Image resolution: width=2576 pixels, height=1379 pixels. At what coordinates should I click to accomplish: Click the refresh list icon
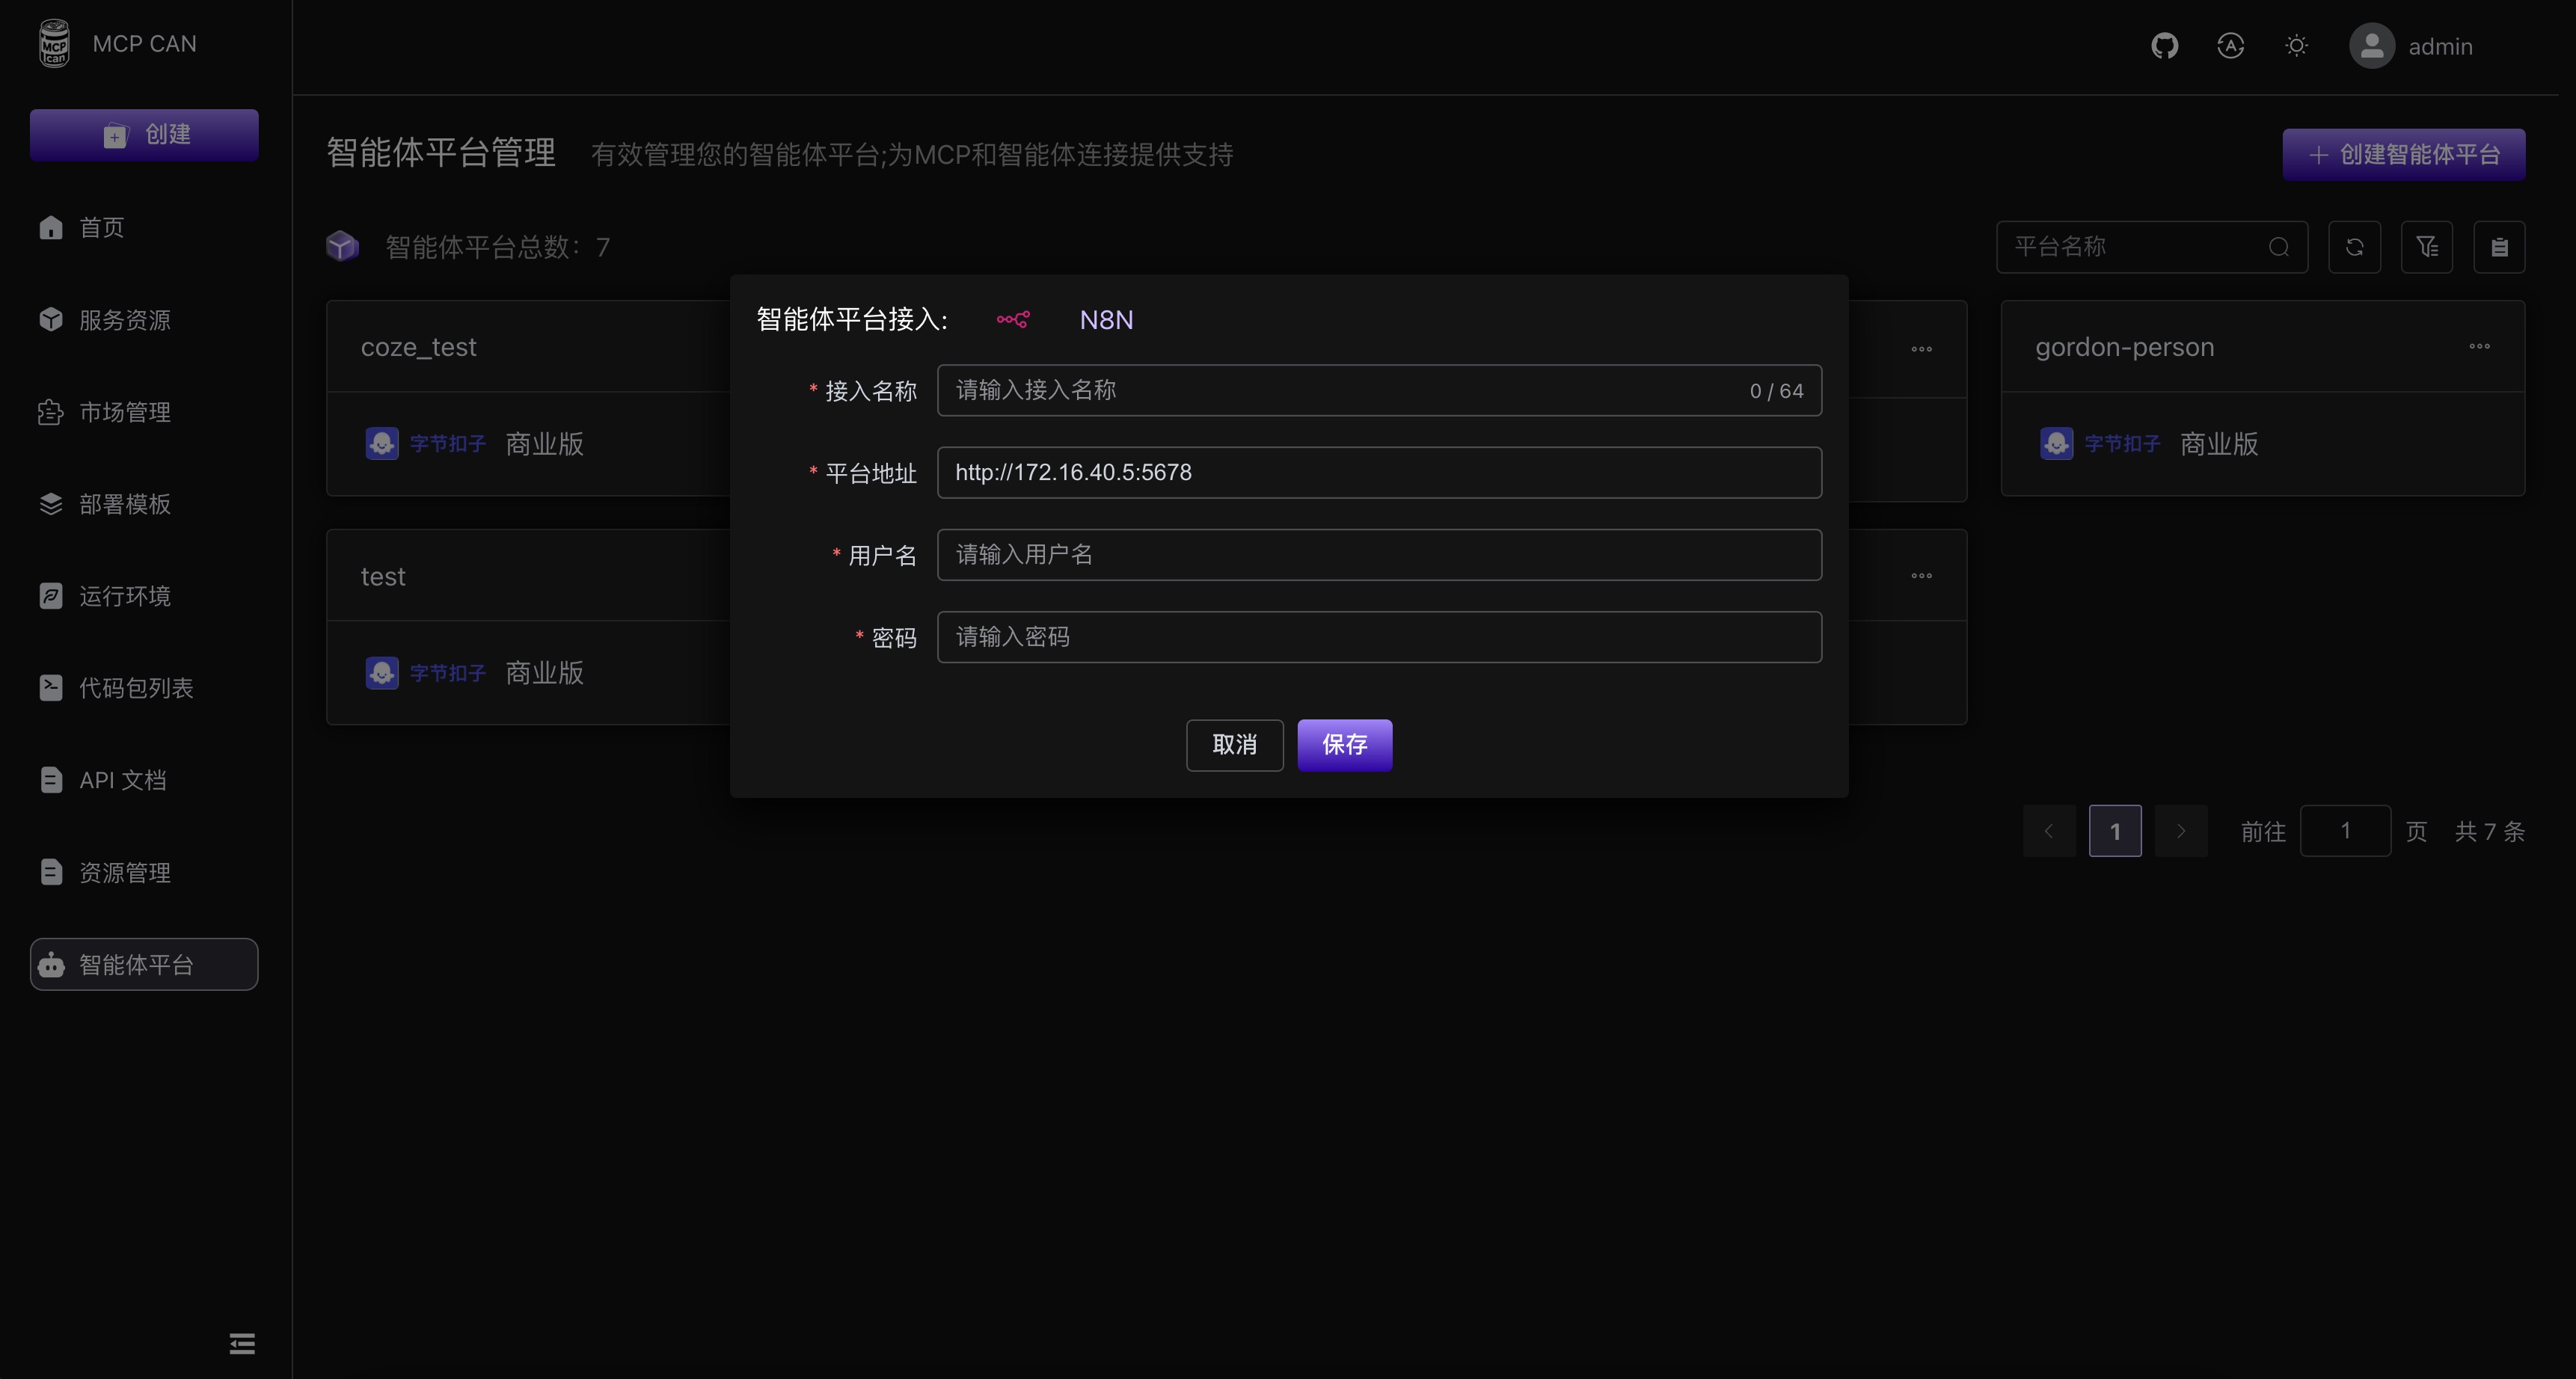(x=2354, y=247)
